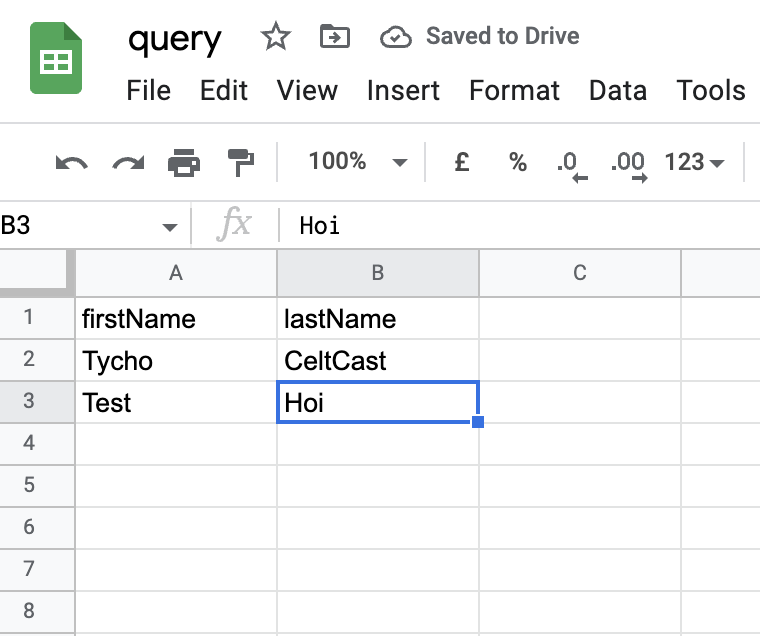Open the 123 number formats dropdown

pos(694,162)
